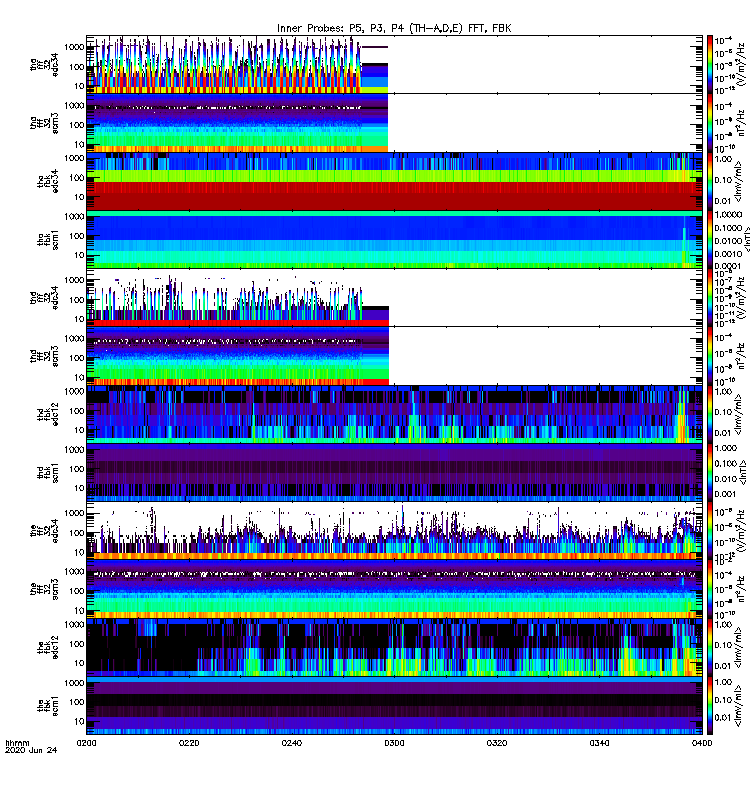Screen dimensions: 750x800
Task: Click '(V/m)²/Hz' units beside tha fff edc34 panel
Action: coord(740,65)
